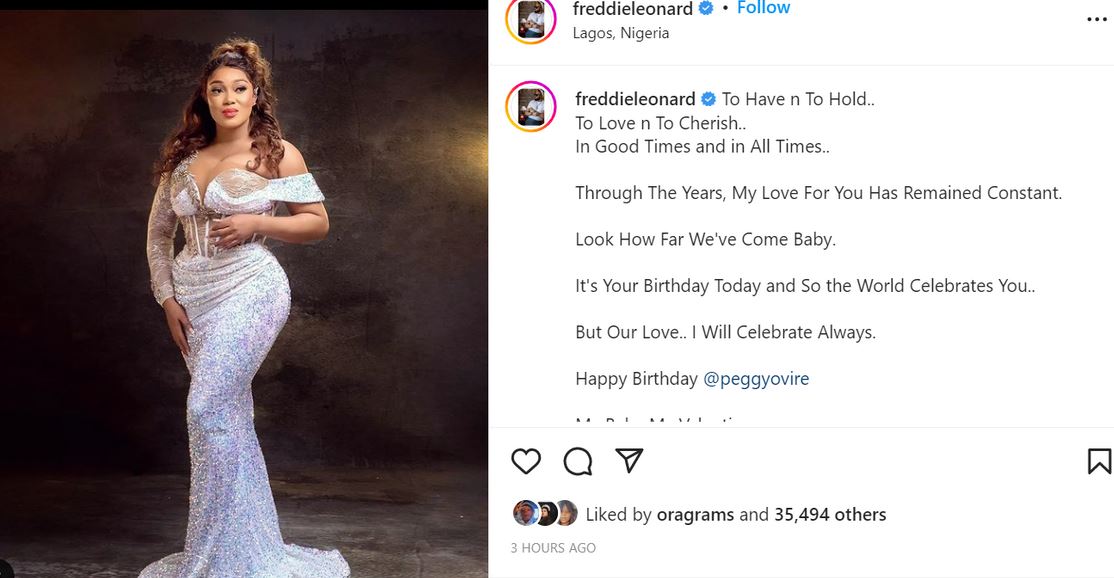The height and width of the screenshot is (578, 1114).
Task: Open the @peggyovire mention
Action: [x=756, y=379]
